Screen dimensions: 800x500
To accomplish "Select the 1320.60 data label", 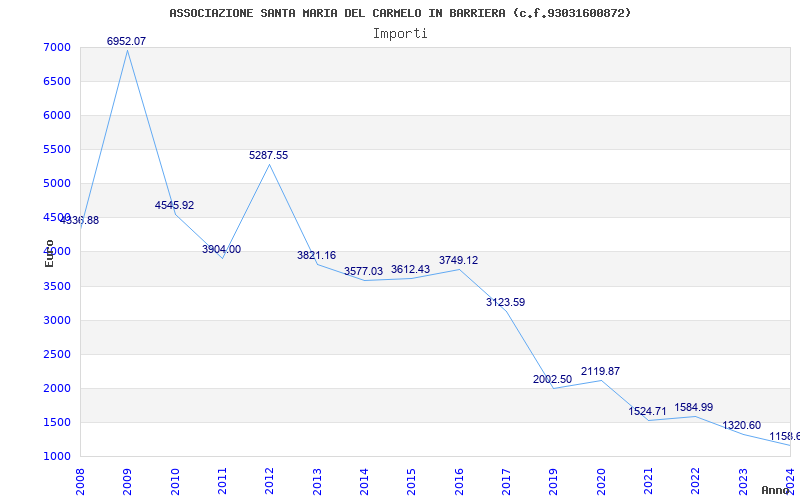I will [742, 426].
